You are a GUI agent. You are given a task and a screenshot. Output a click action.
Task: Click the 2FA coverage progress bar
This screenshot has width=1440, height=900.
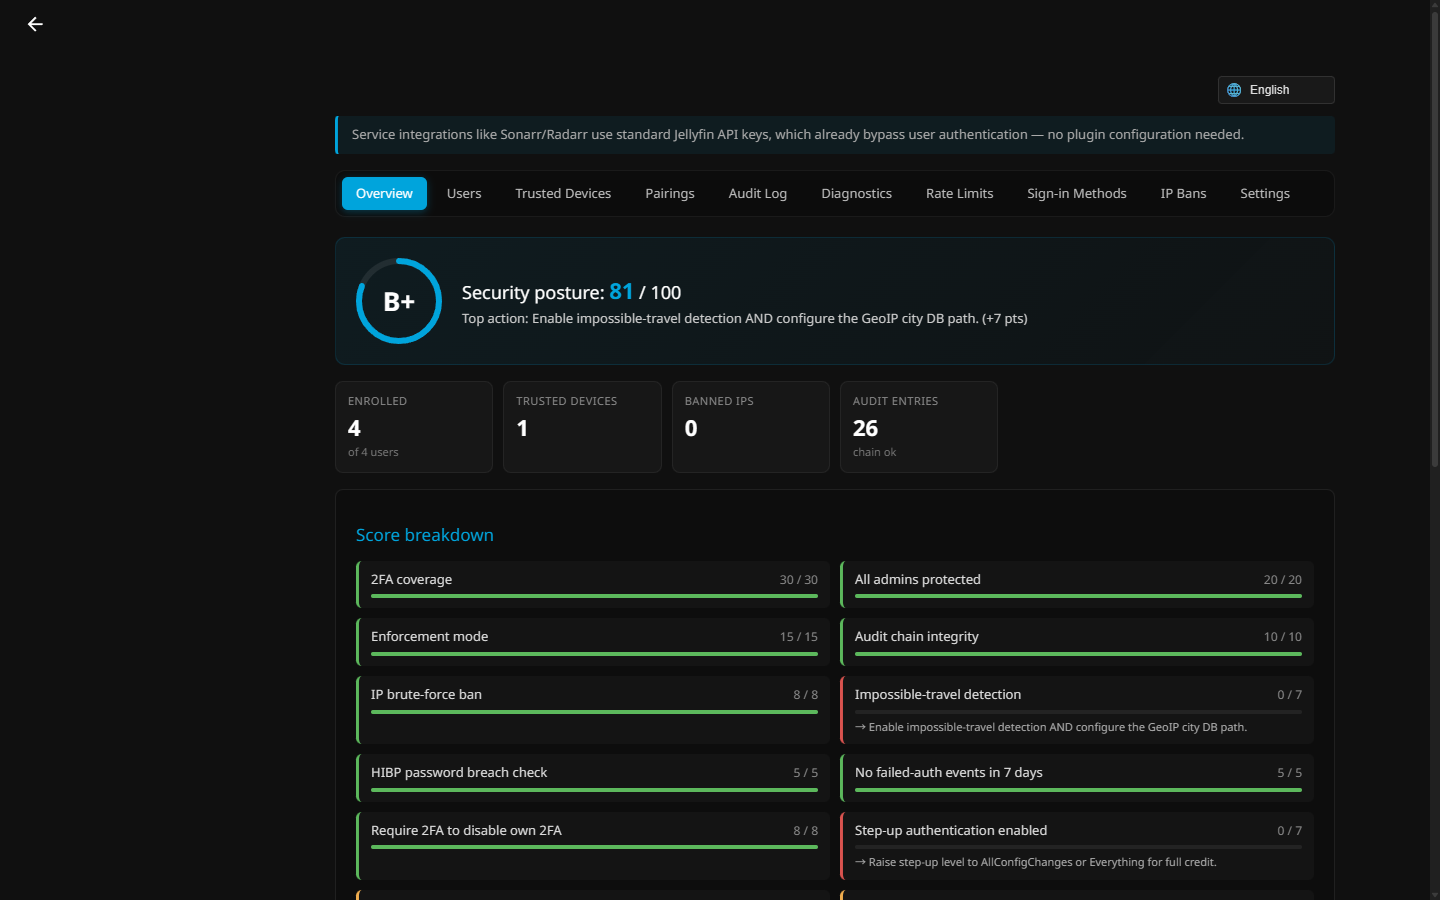(594, 596)
